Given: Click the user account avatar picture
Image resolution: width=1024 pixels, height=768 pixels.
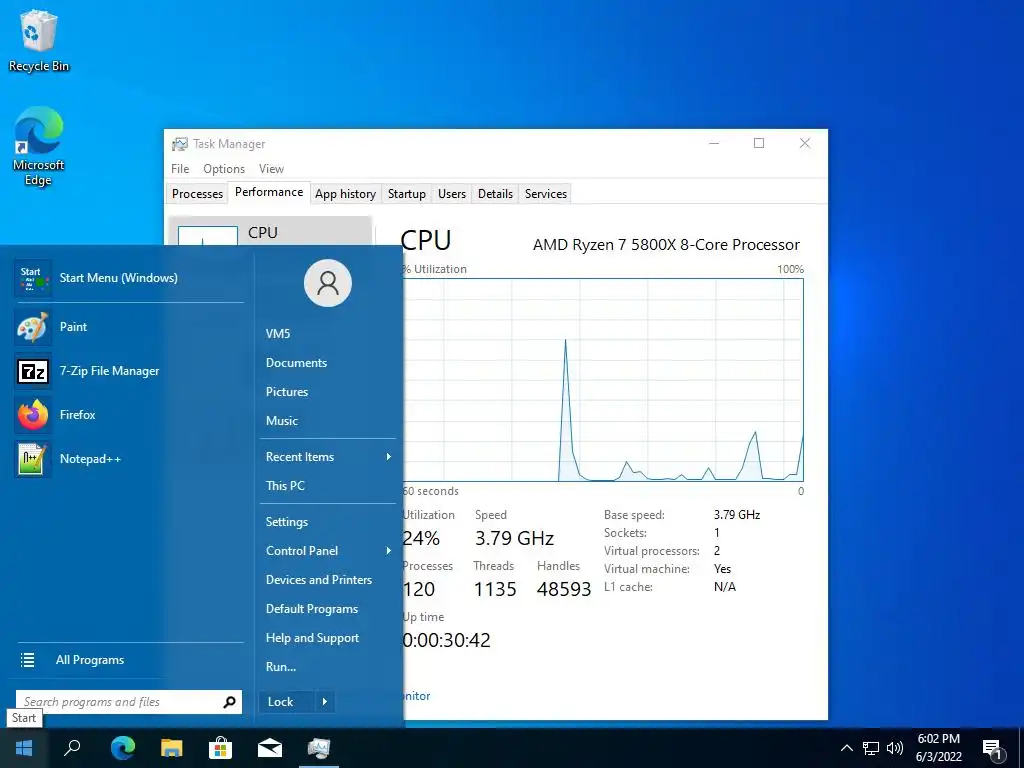Looking at the screenshot, I should [328, 283].
